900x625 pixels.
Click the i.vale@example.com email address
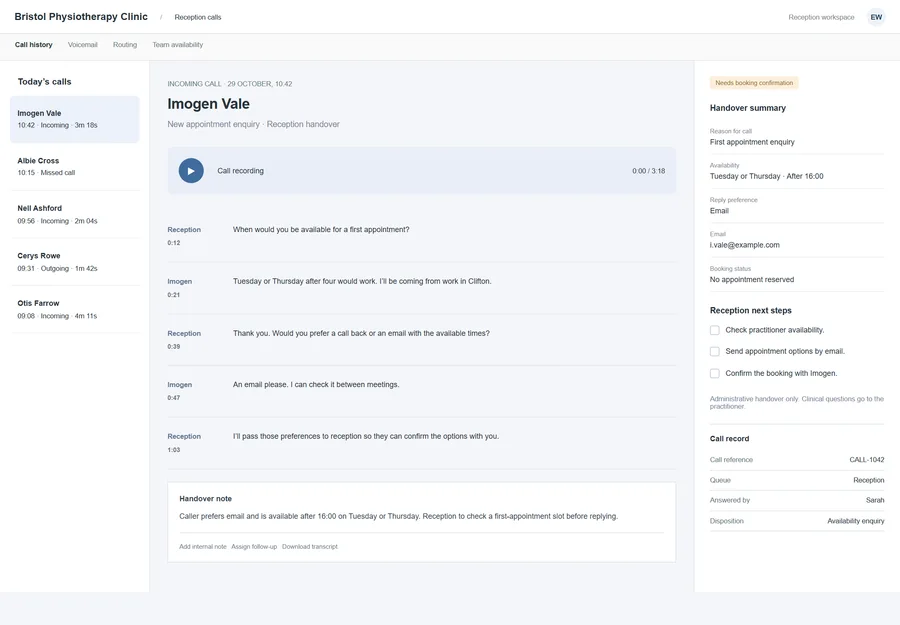(x=744, y=245)
